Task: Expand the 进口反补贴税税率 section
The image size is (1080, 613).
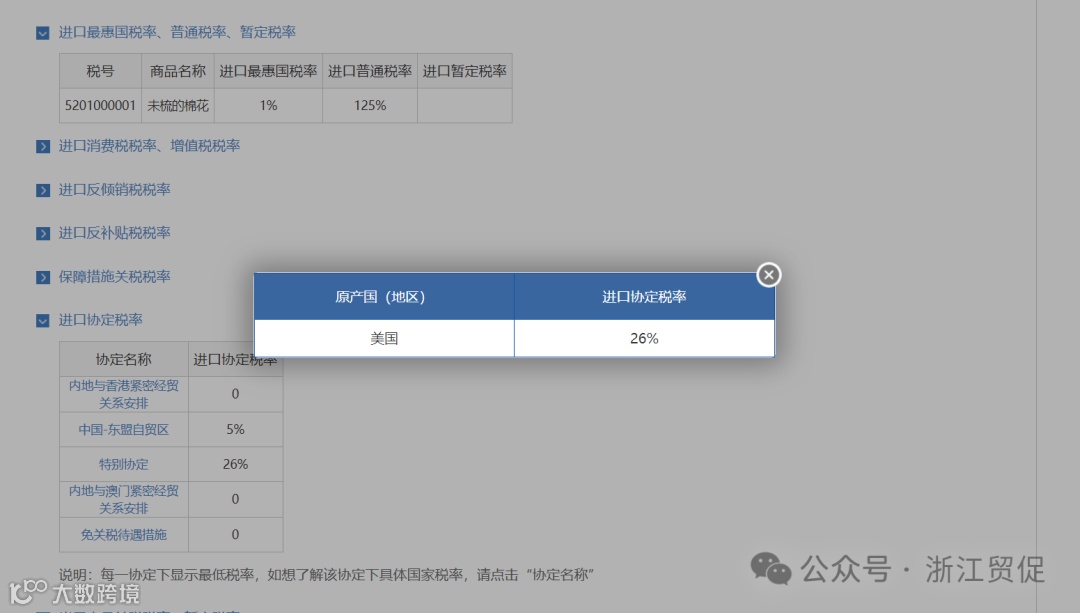Action: click(43, 233)
